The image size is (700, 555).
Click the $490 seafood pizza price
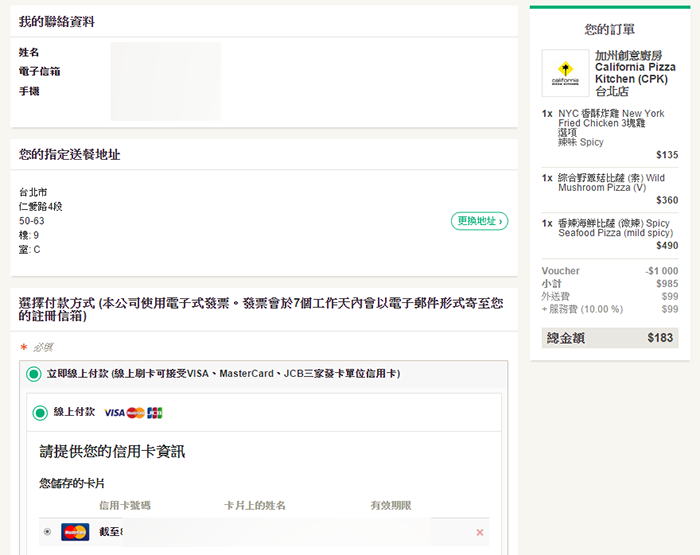pos(667,246)
